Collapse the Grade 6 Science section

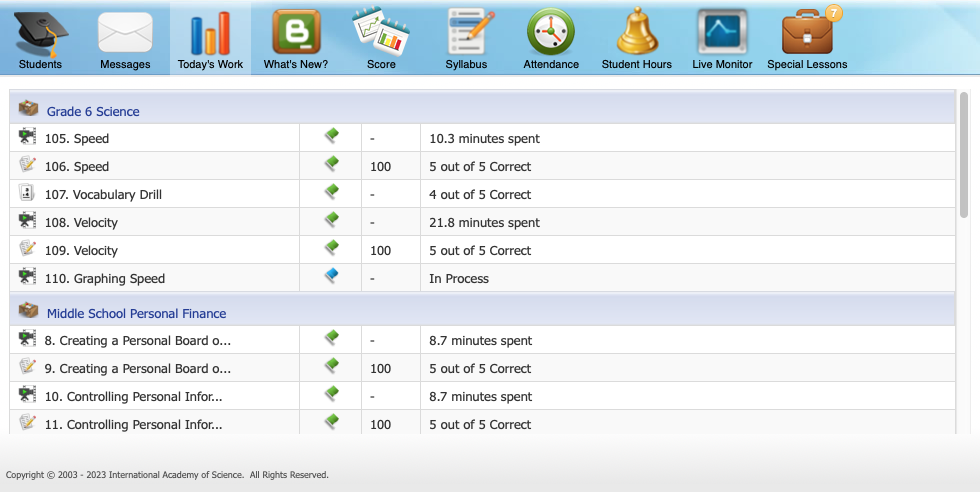coord(93,111)
